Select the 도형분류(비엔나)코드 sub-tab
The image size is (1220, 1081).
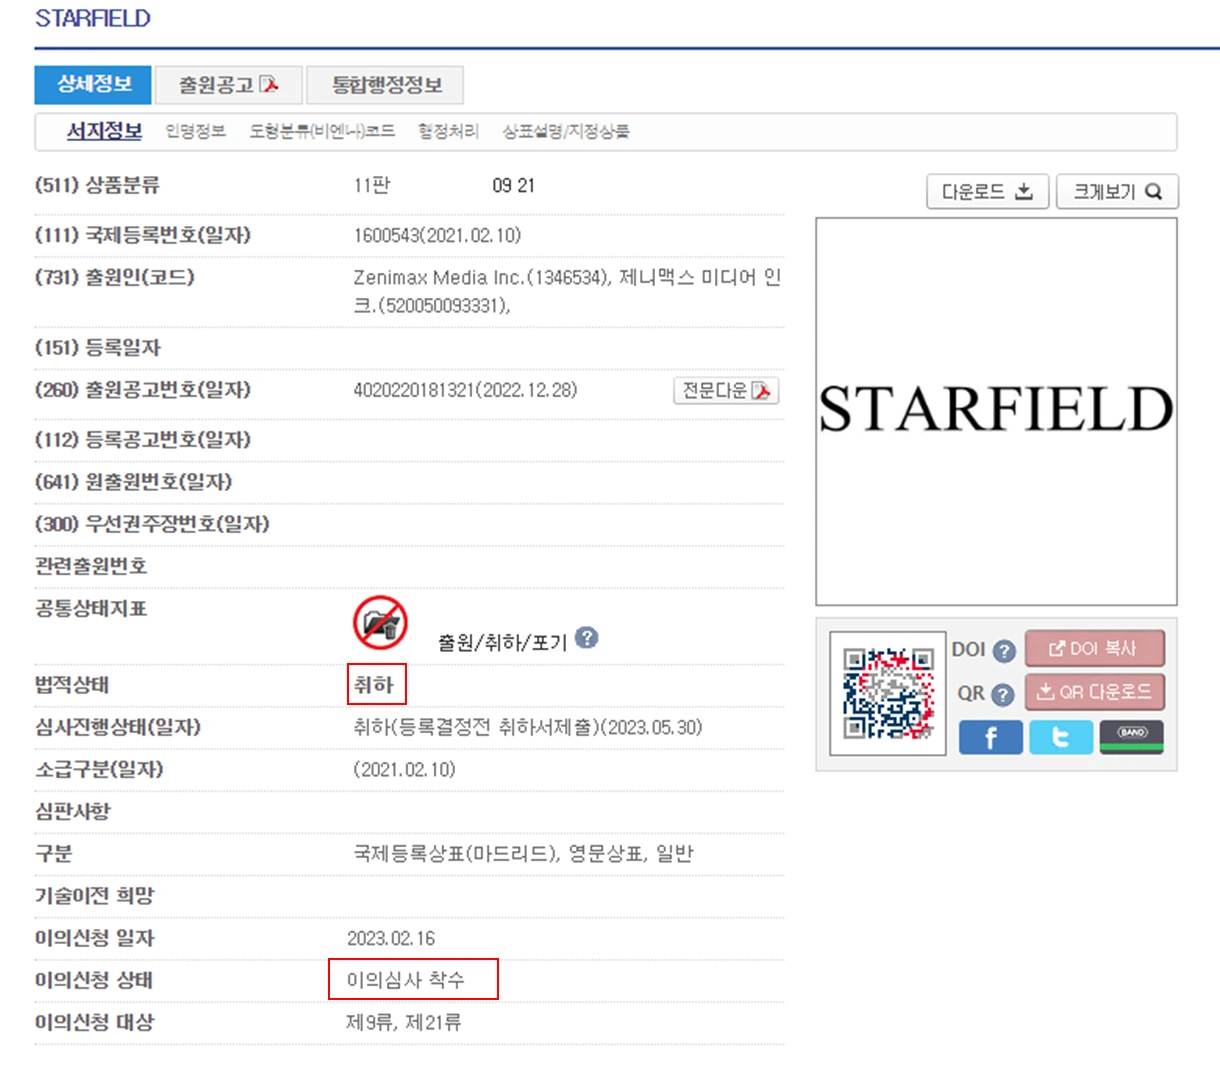click(322, 131)
